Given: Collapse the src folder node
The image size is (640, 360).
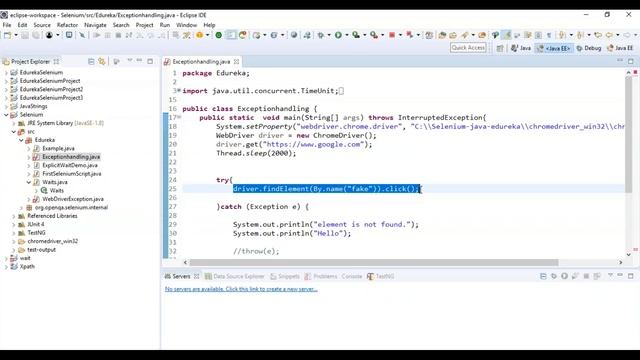Looking at the screenshot, I should point(13,132).
